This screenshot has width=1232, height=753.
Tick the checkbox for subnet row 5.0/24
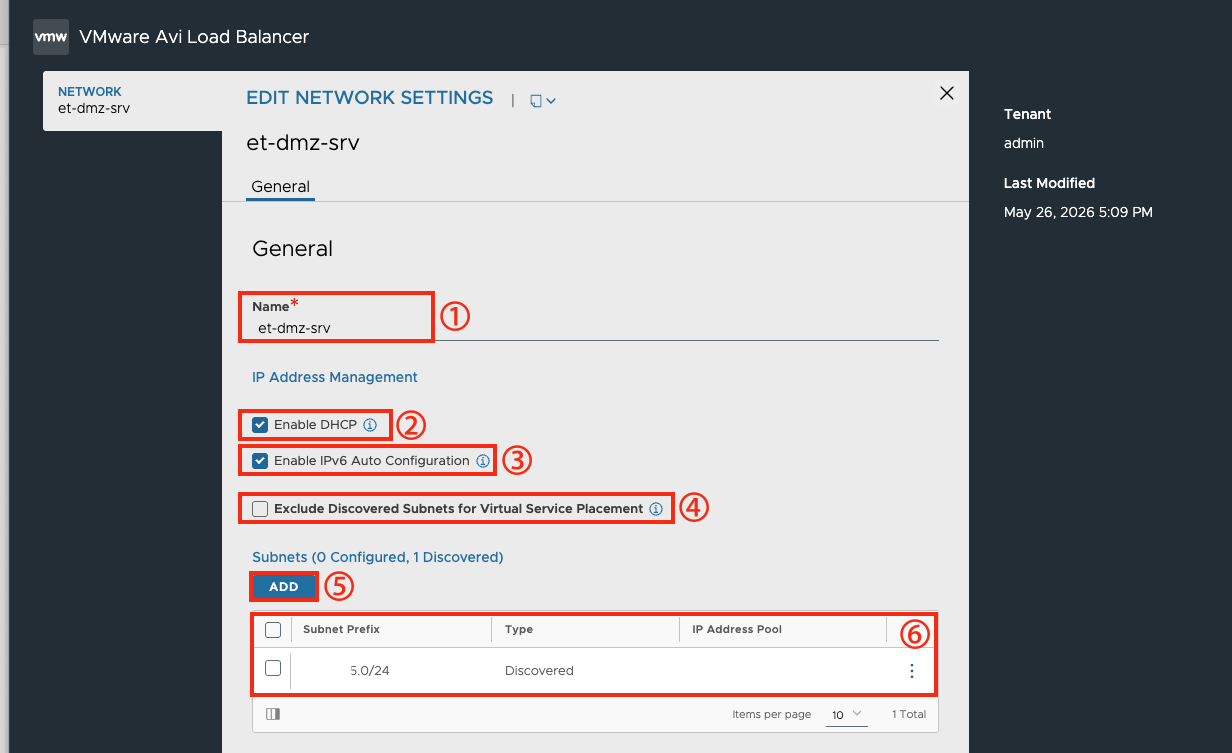click(x=273, y=669)
